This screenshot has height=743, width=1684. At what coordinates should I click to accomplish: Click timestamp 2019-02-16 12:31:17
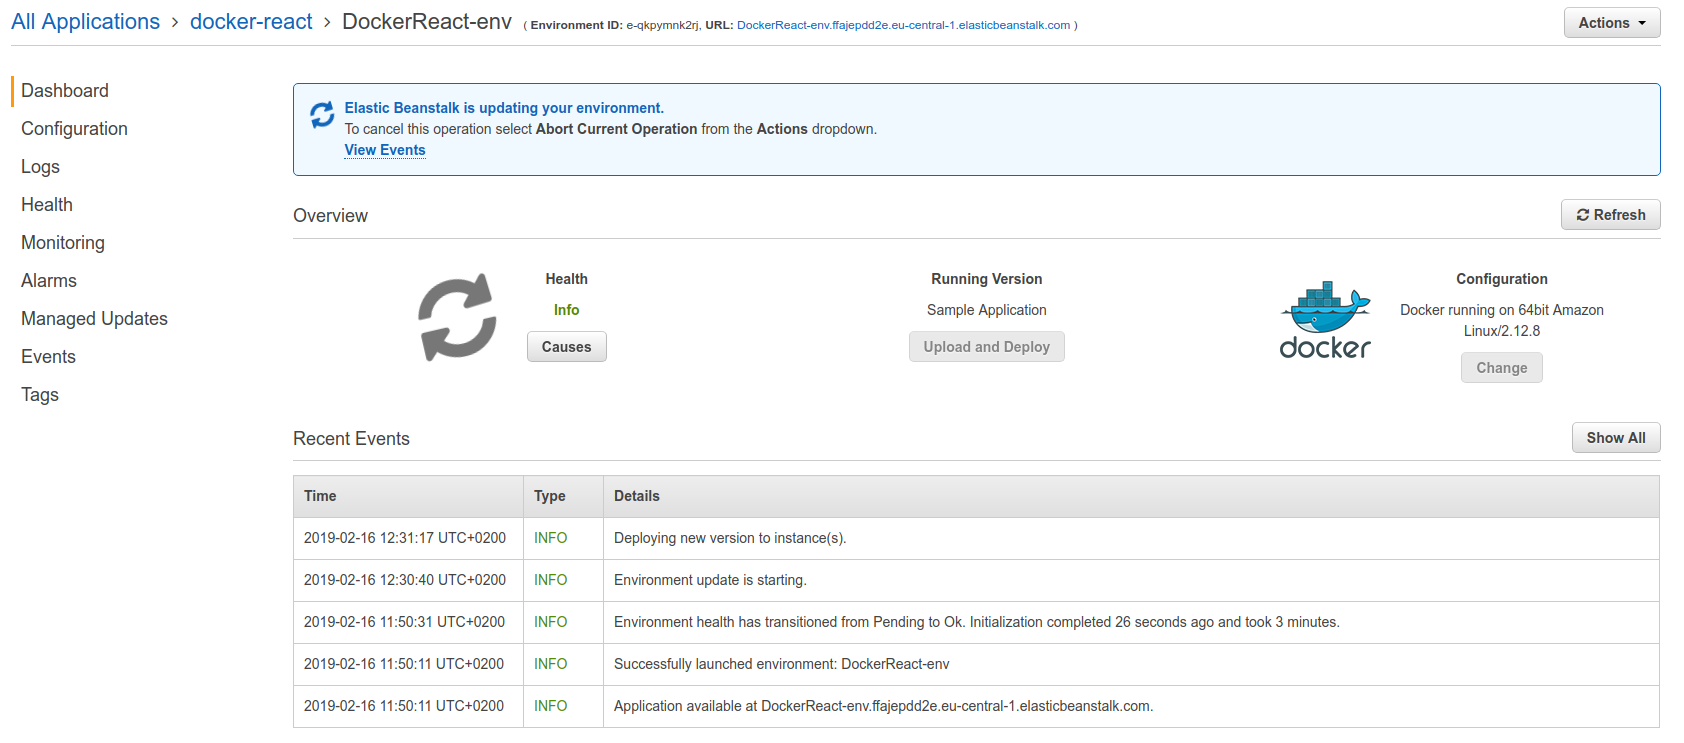pyautogui.click(x=405, y=538)
